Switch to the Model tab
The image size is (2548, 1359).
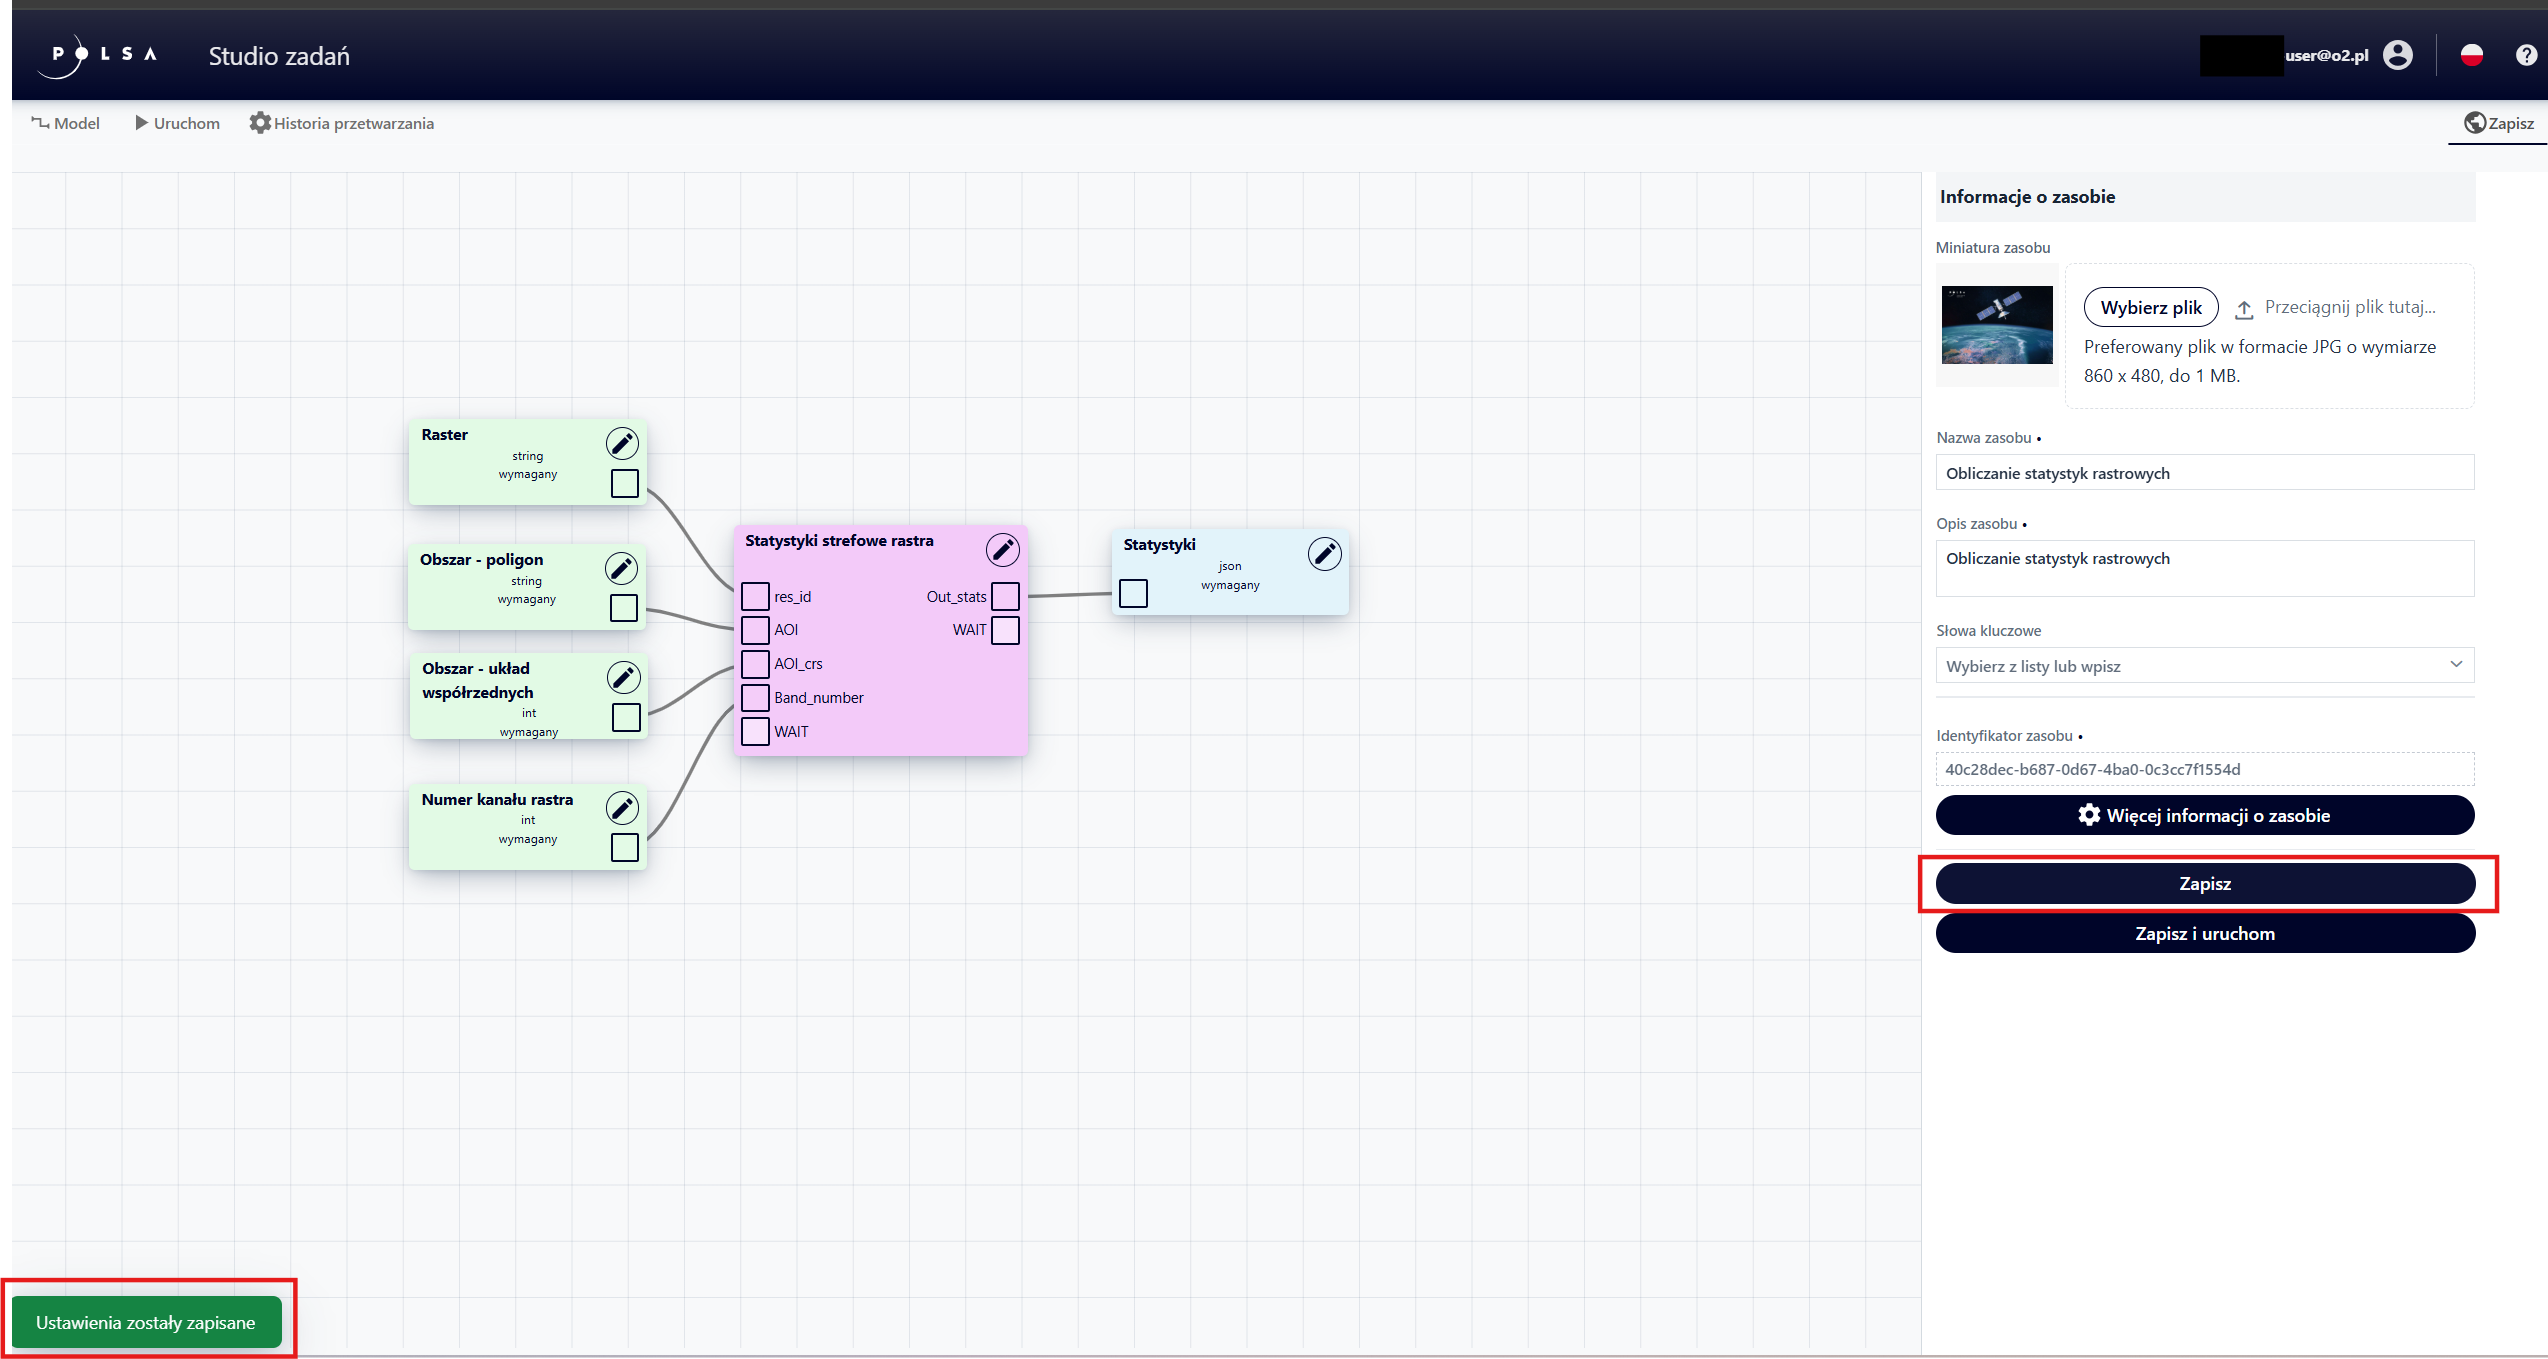[66, 123]
